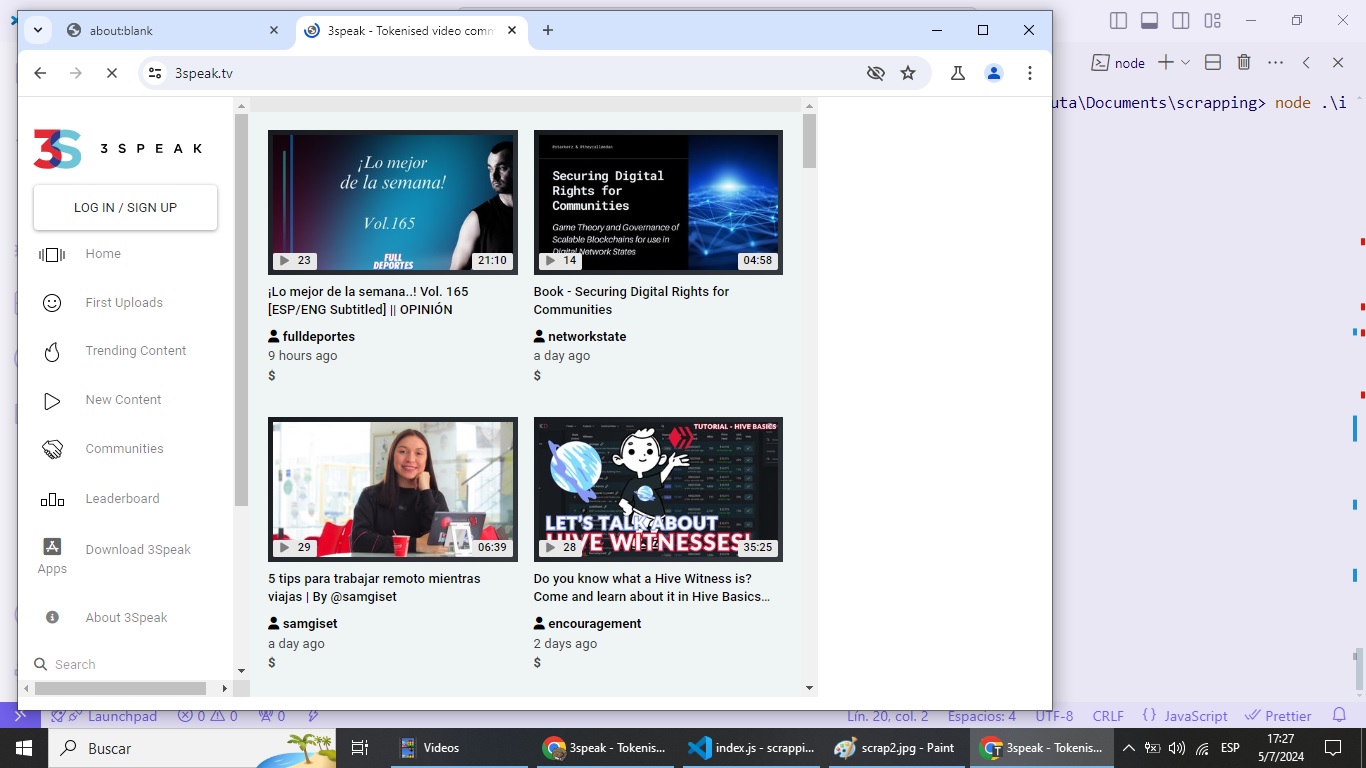The image size is (1366, 768).
Task: Kill terminal with trash icon in VS Code
Action: (x=1244, y=62)
